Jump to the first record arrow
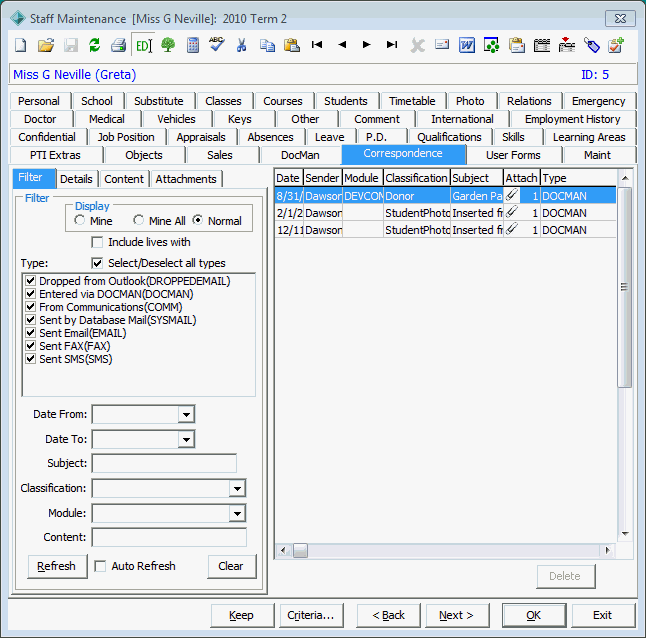Screen dimensions: 646x638 click(317, 44)
